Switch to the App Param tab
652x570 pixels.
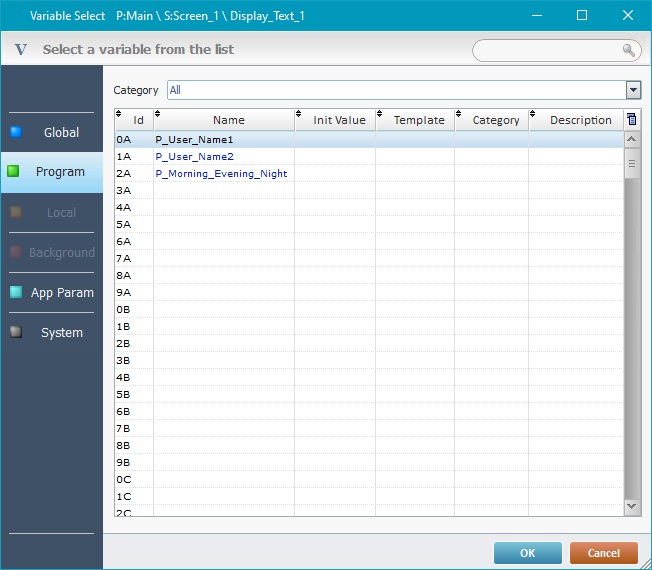click(x=62, y=292)
